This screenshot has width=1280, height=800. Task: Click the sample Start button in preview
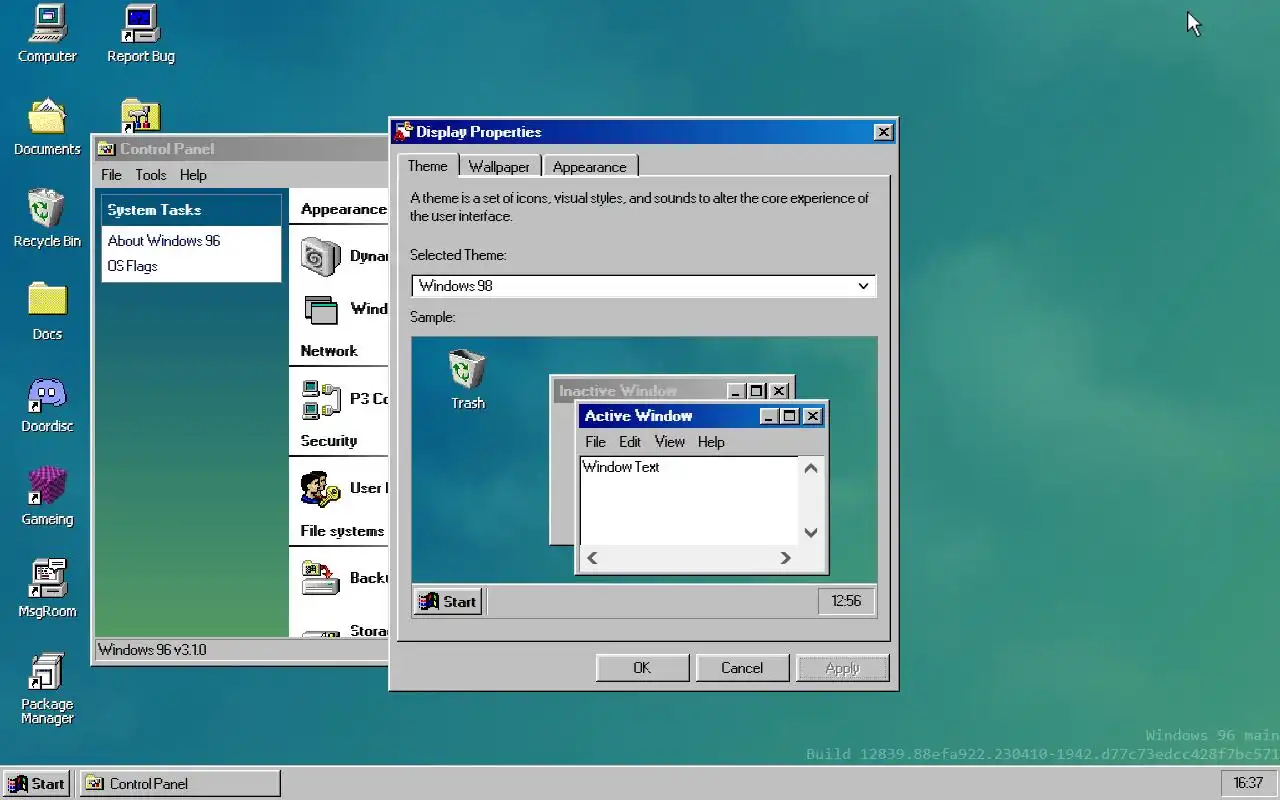click(x=448, y=601)
